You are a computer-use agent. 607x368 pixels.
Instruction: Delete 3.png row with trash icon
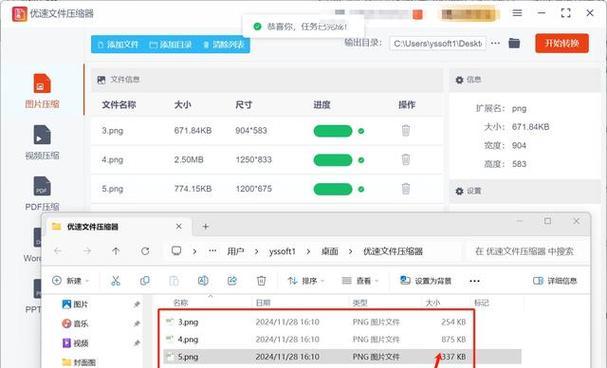[405, 130]
